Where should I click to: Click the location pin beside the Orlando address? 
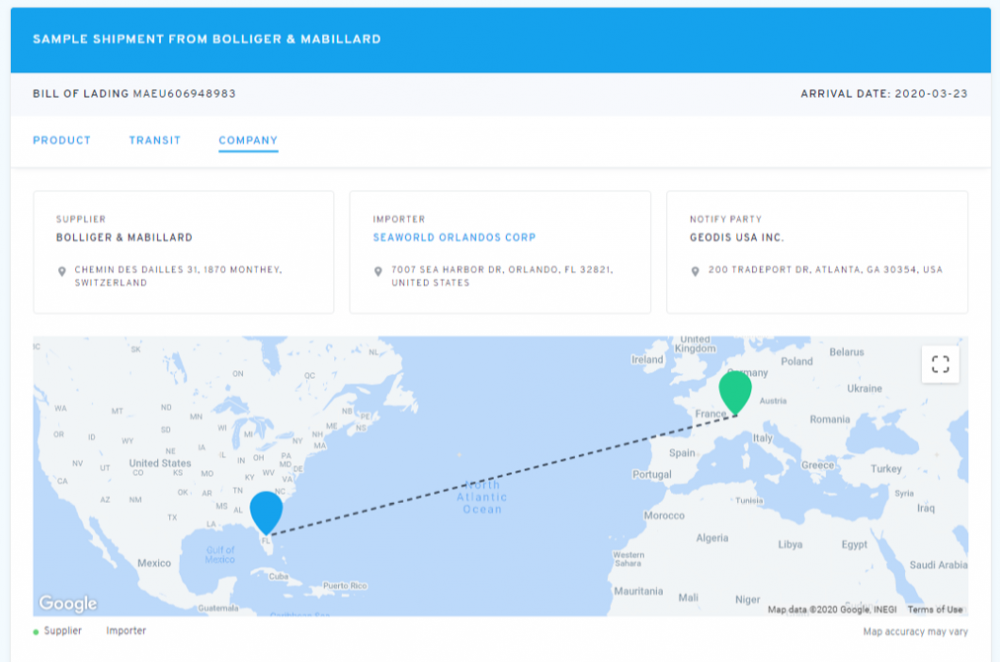(x=378, y=271)
